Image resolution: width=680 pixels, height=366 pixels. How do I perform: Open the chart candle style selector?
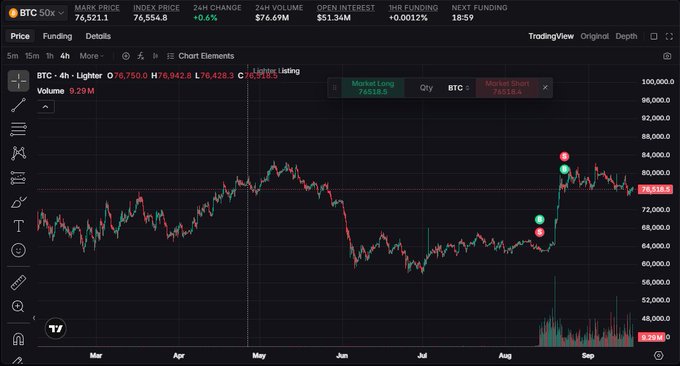tap(155, 56)
